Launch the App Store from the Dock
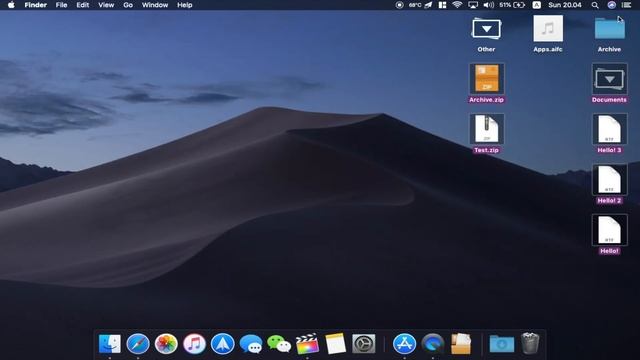This screenshot has height=360, width=640. 404,344
